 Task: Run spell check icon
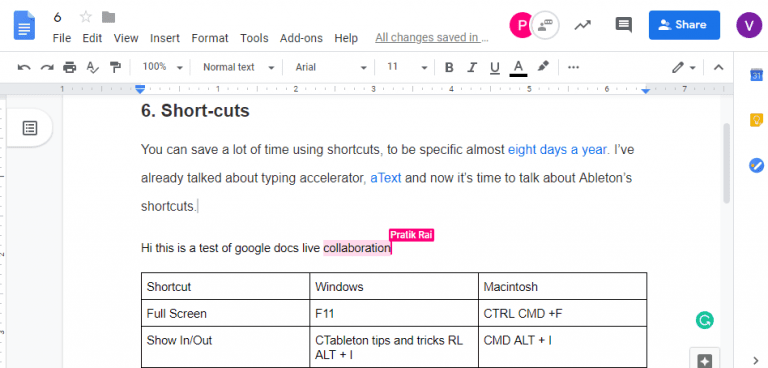coord(93,68)
